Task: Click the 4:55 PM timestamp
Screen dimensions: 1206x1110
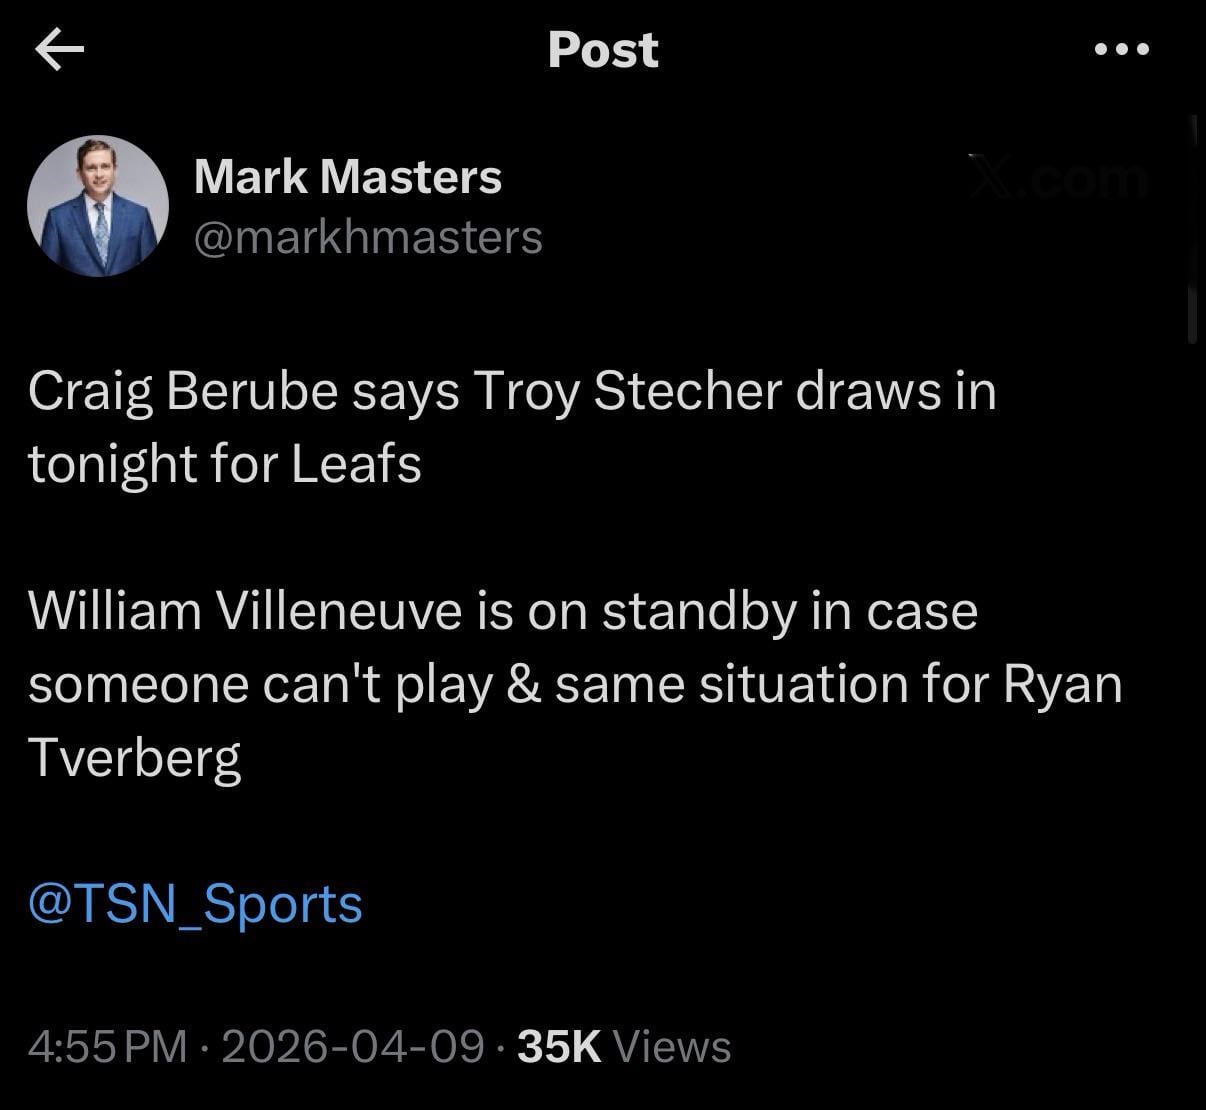Action: pyautogui.click(x=107, y=1047)
